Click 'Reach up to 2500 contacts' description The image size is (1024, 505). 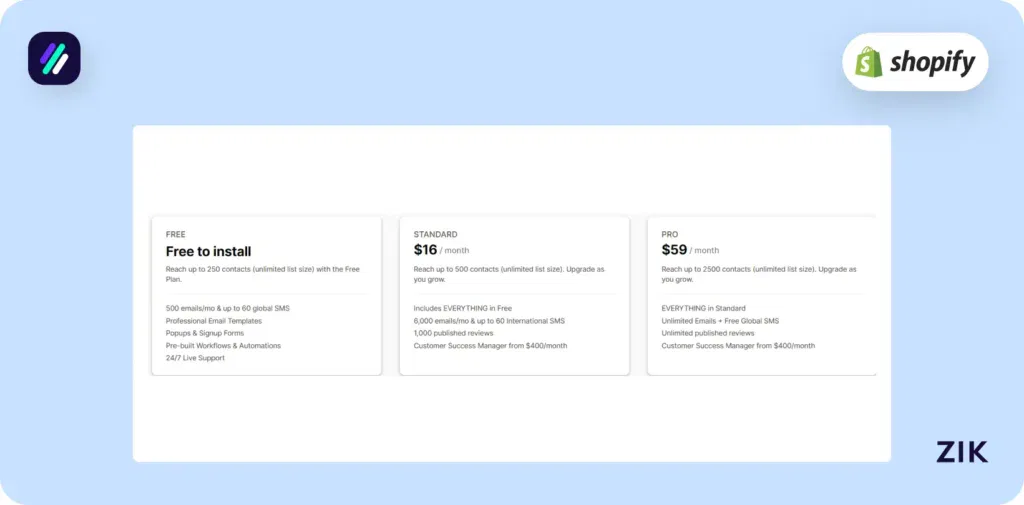(x=759, y=274)
